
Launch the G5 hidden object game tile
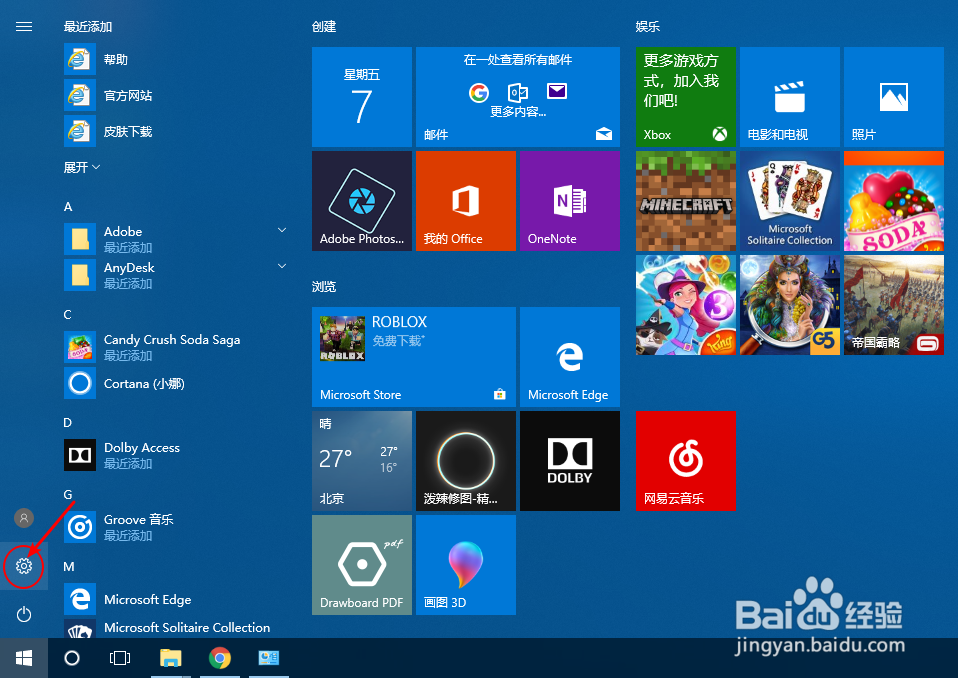pos(790,305)
